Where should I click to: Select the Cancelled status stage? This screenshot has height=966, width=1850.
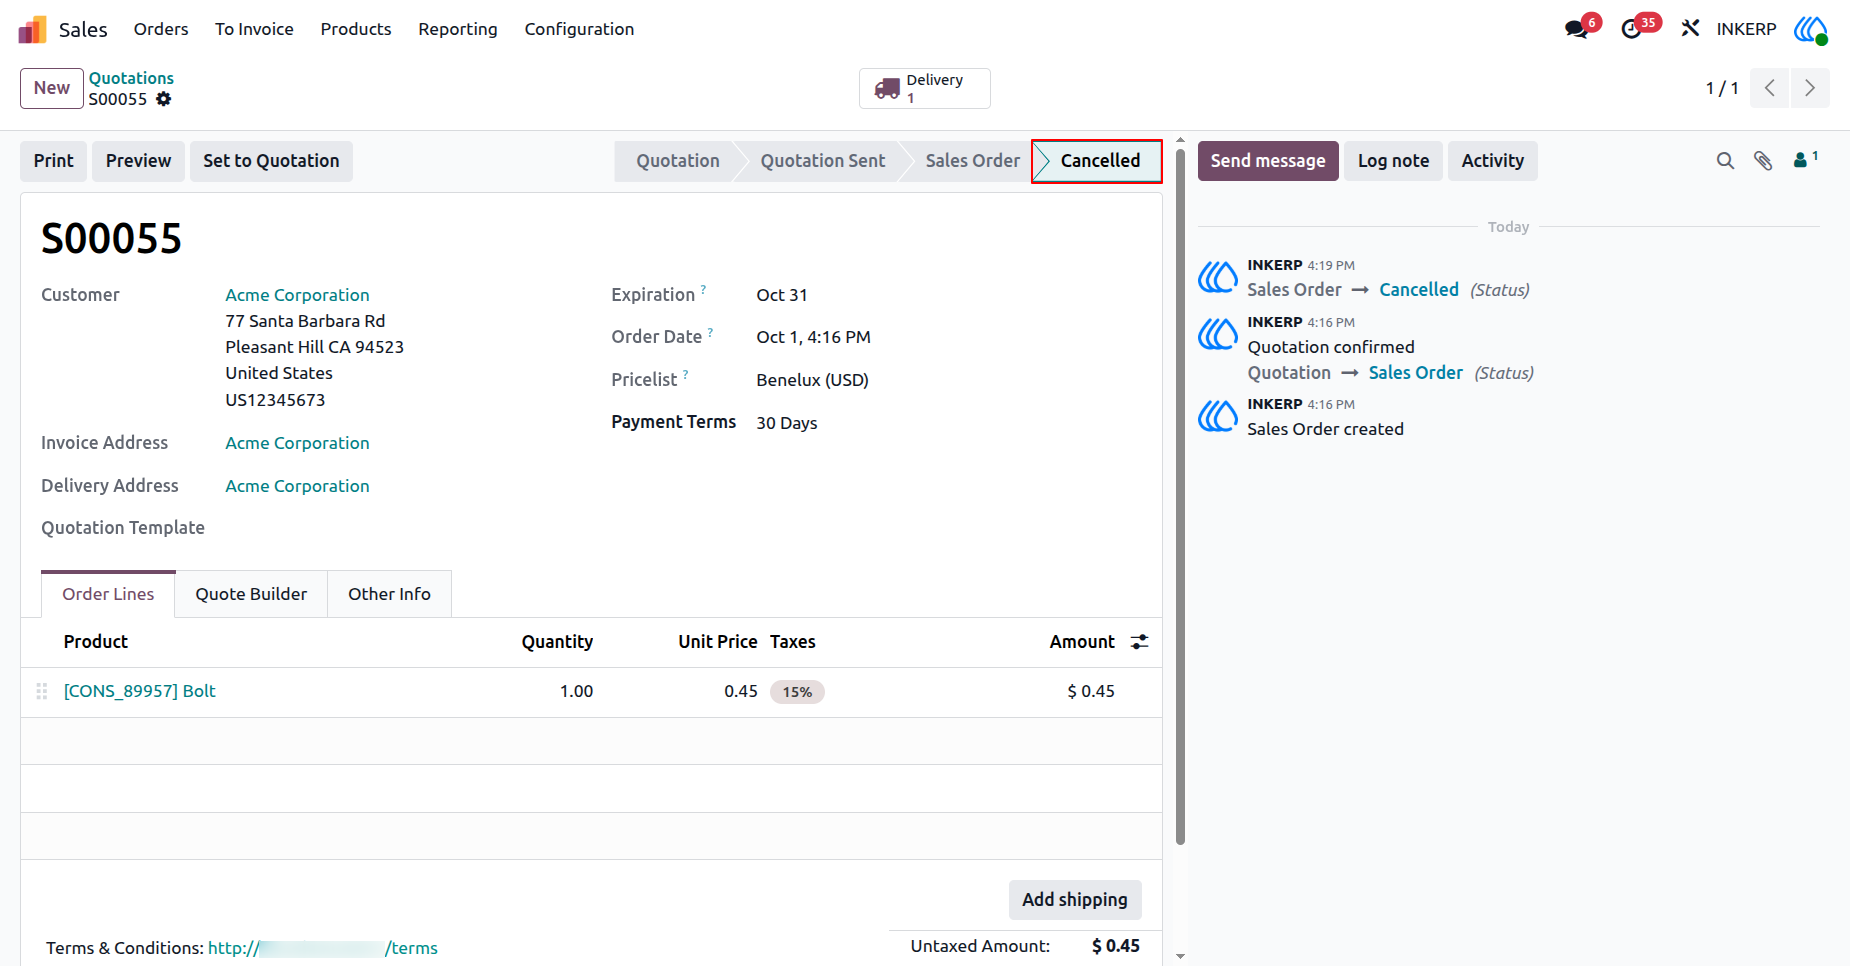pos(1097,161)
